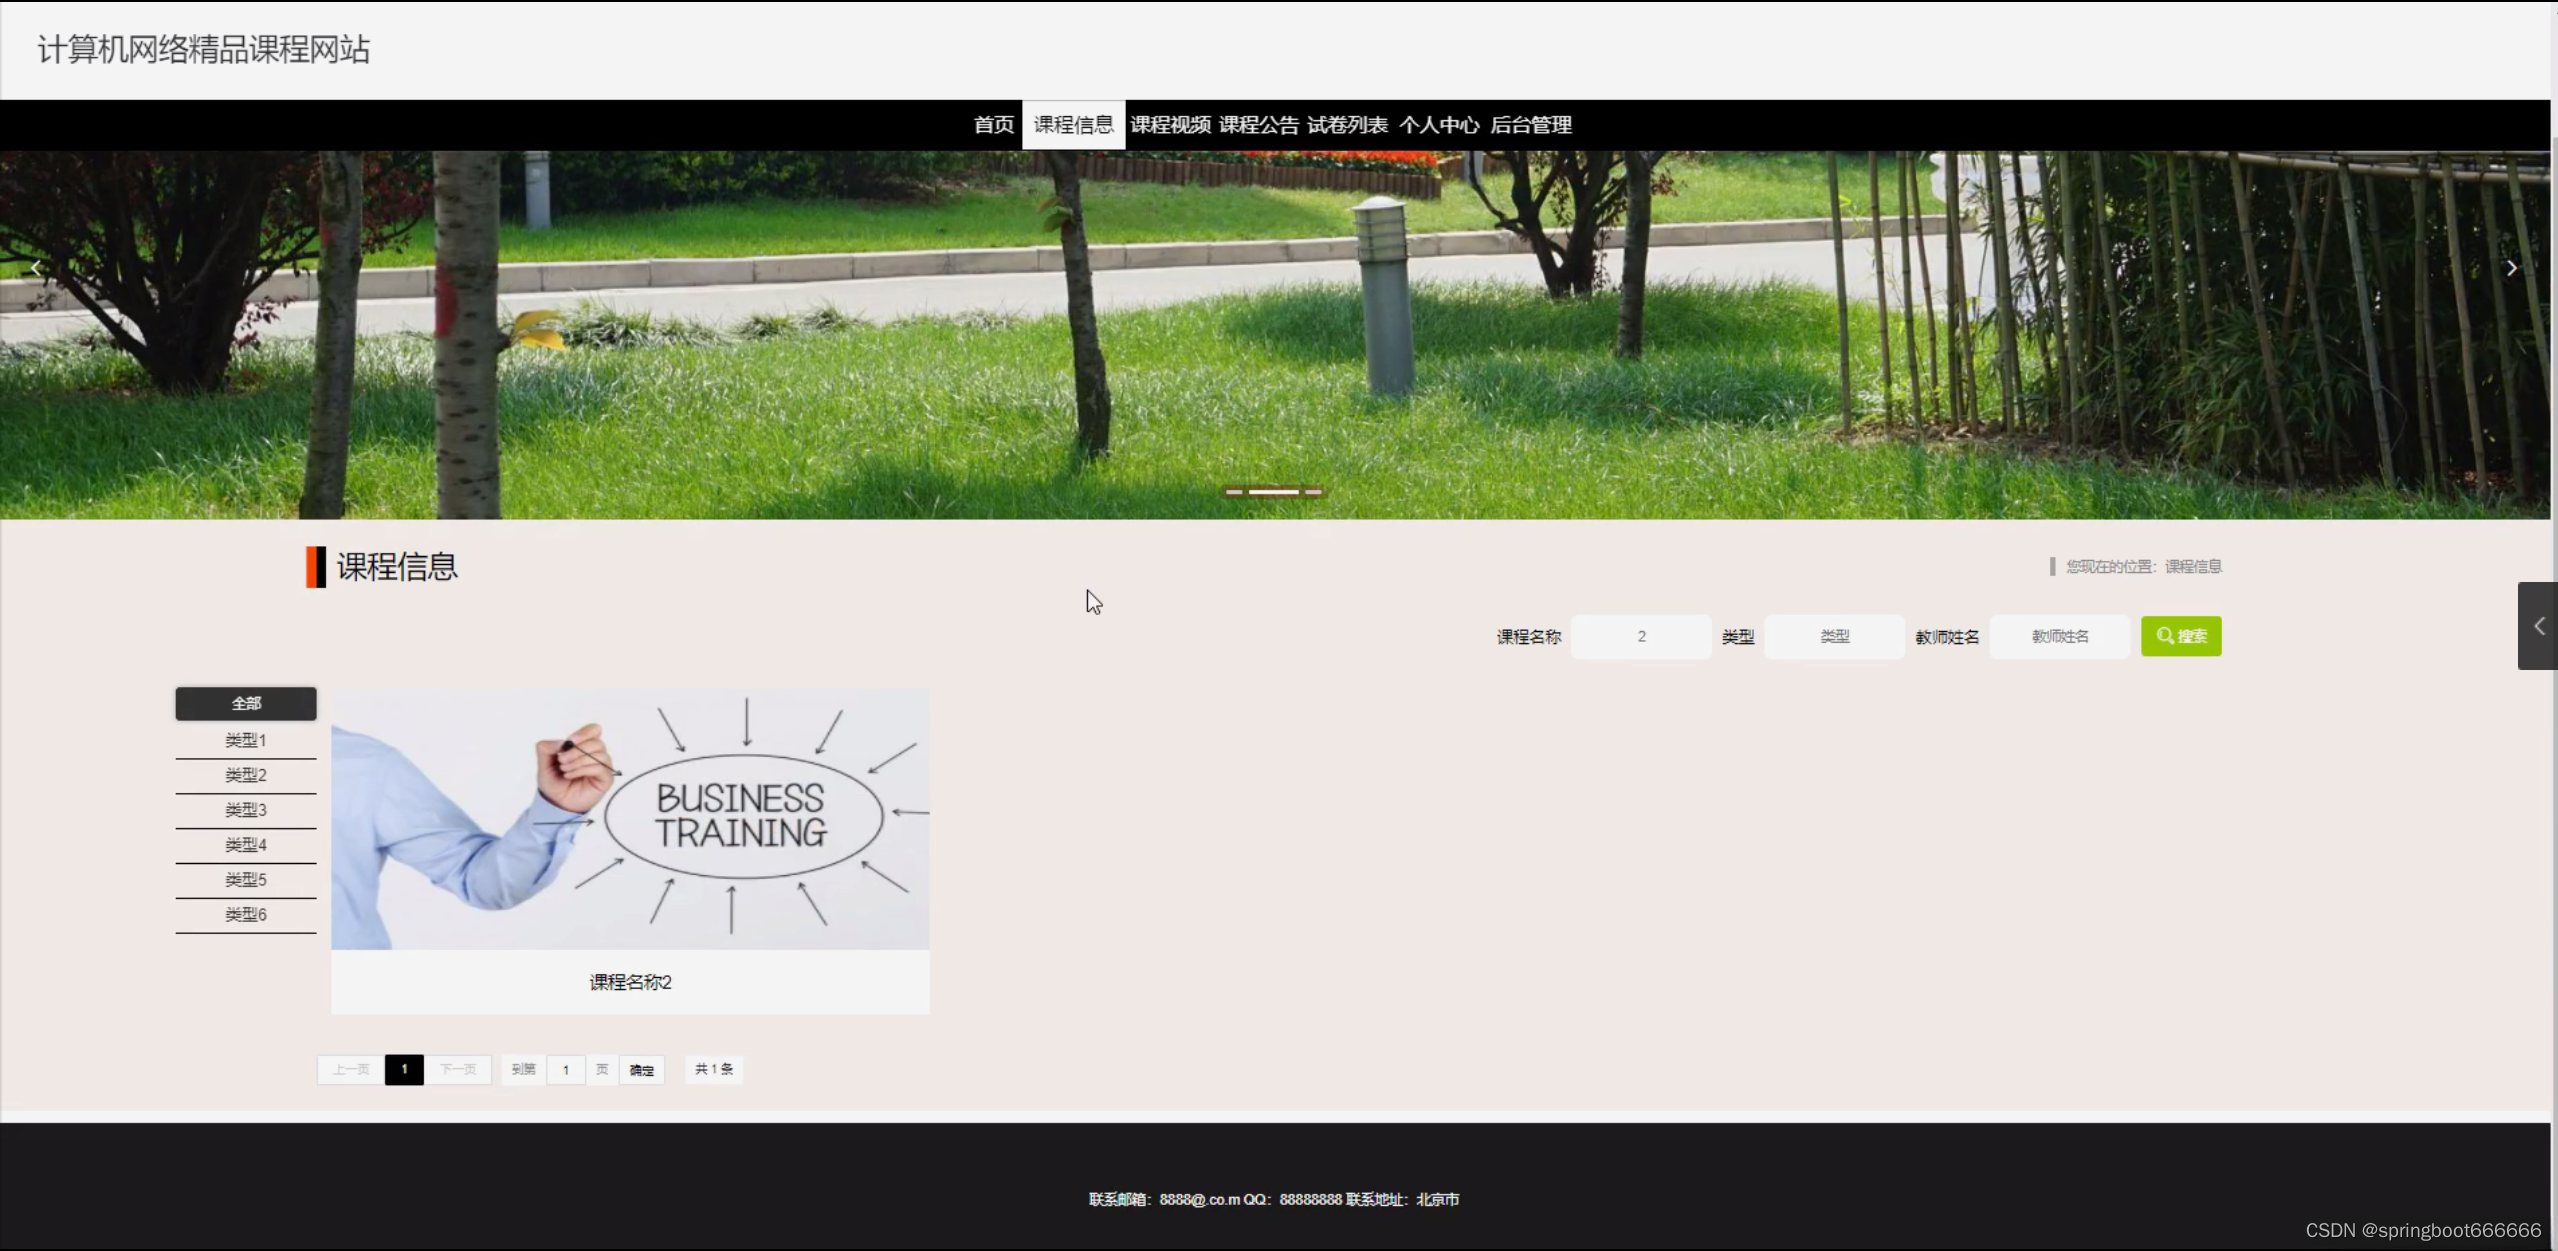Click the next banner slide arrow
This screenshot has width=2558, height=1251.
click(2511, 268)
